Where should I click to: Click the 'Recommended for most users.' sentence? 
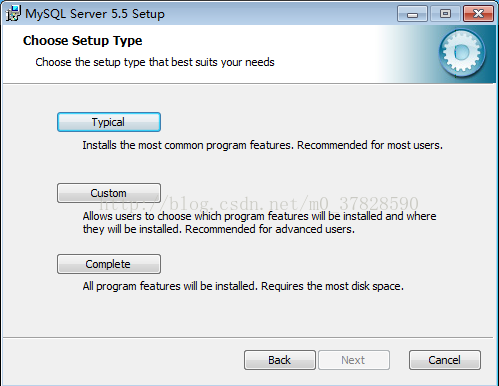[370, 145]
